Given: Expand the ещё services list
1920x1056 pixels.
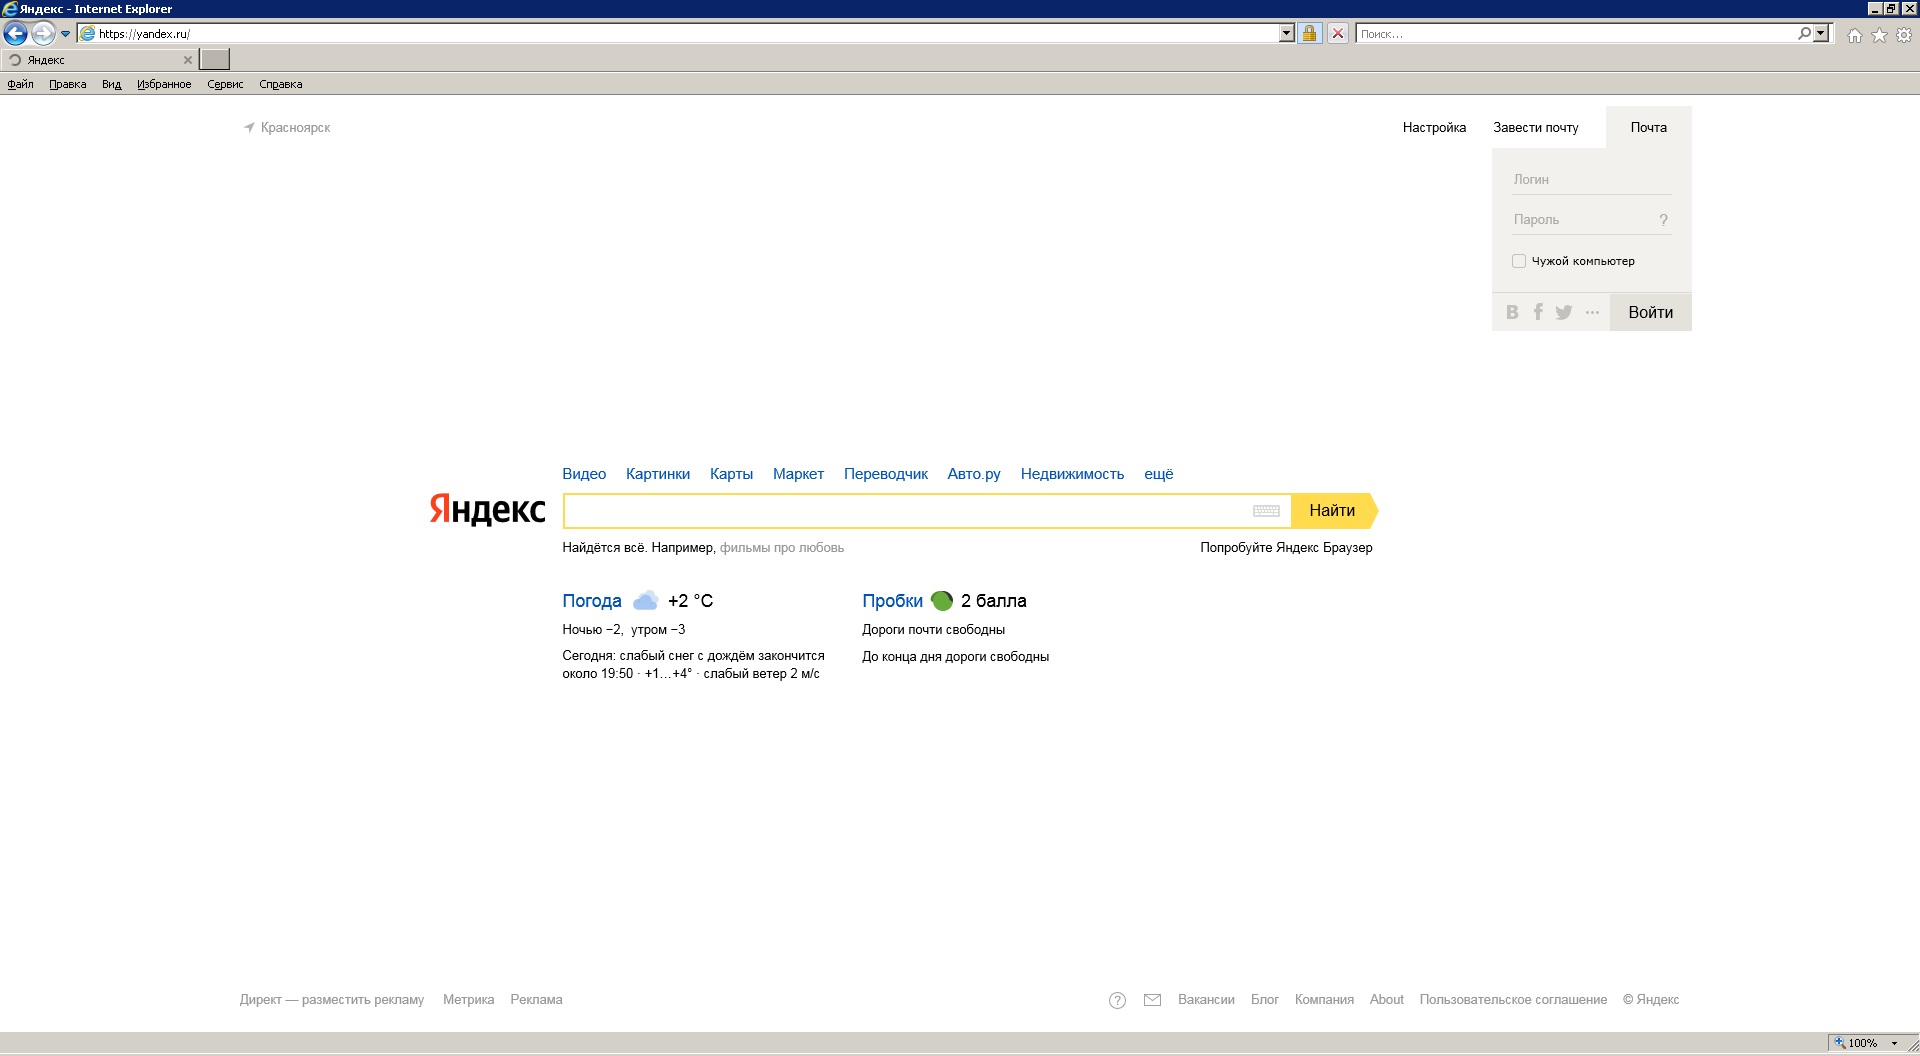Looking at the screenshot, I should (x=1159, y=474).
